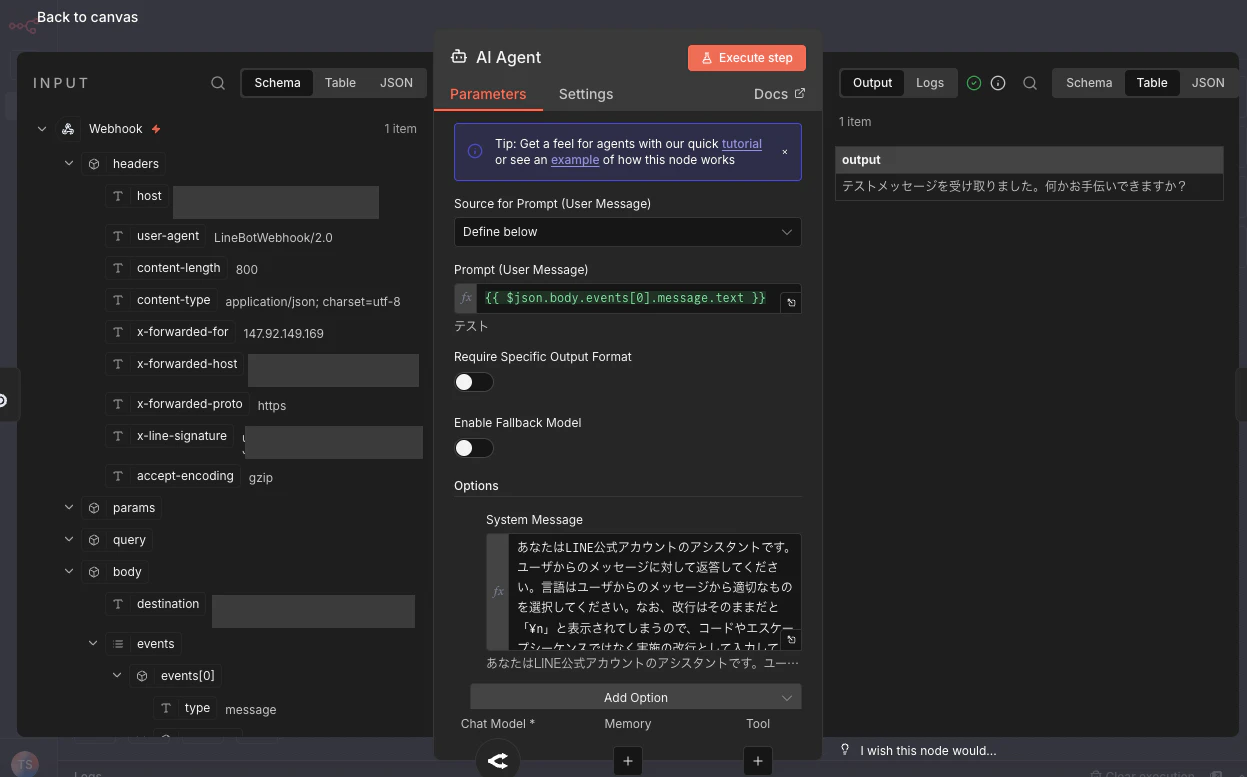The height and width of the screenshot is (777, 1247).
Task: Click the headers object cube icon
Action: click(x=94, y=164)
